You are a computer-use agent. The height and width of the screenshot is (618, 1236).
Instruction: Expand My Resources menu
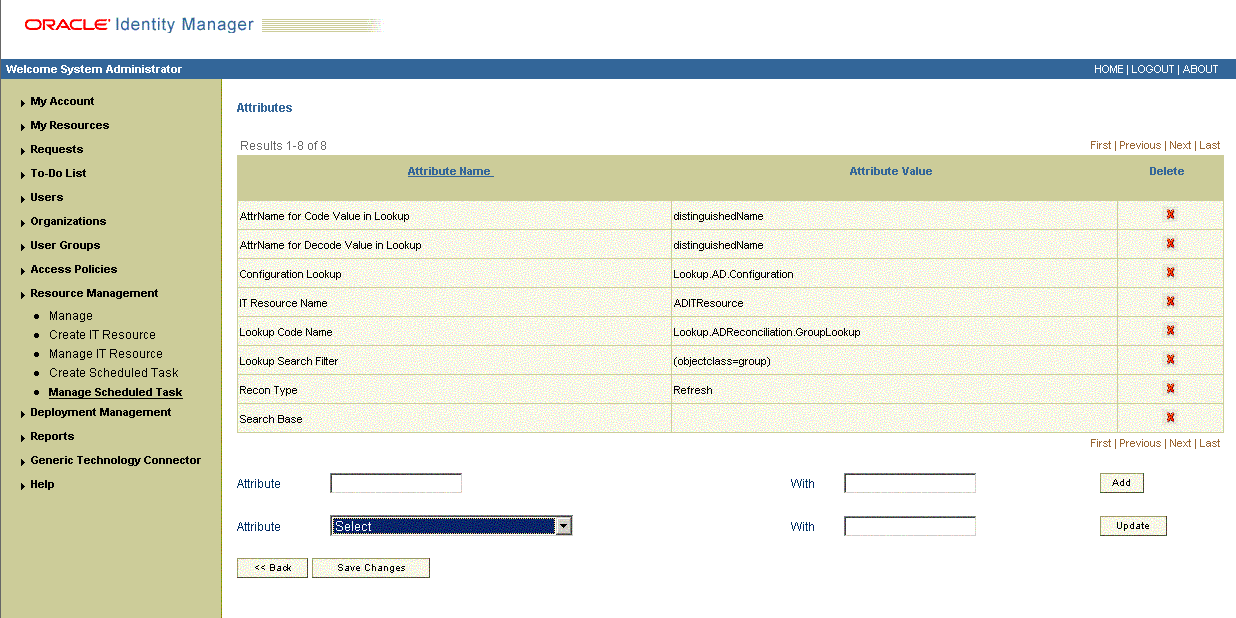point(69,125)
